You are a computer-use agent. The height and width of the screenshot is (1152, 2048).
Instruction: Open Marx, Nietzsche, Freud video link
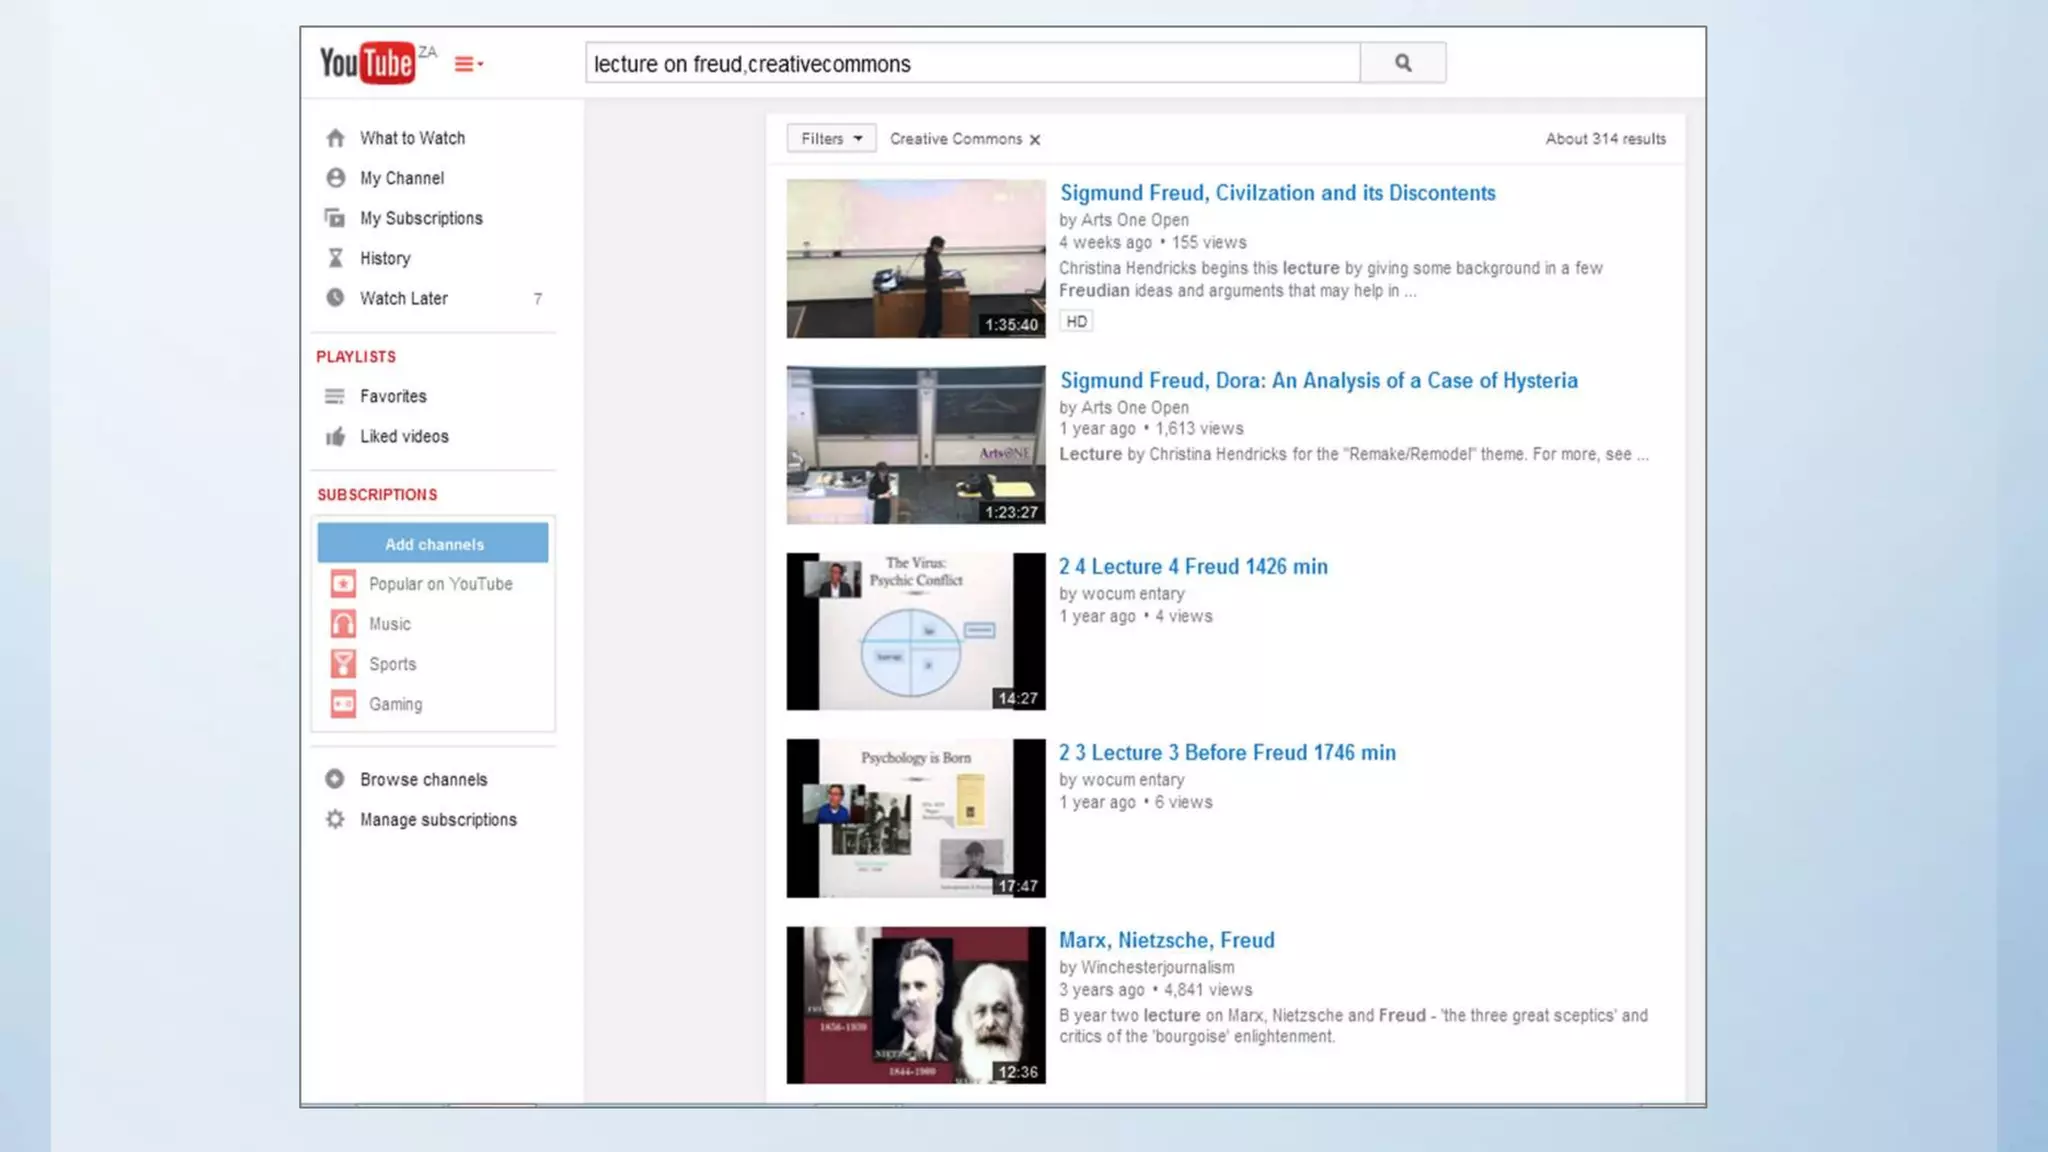coord(1166,940)
